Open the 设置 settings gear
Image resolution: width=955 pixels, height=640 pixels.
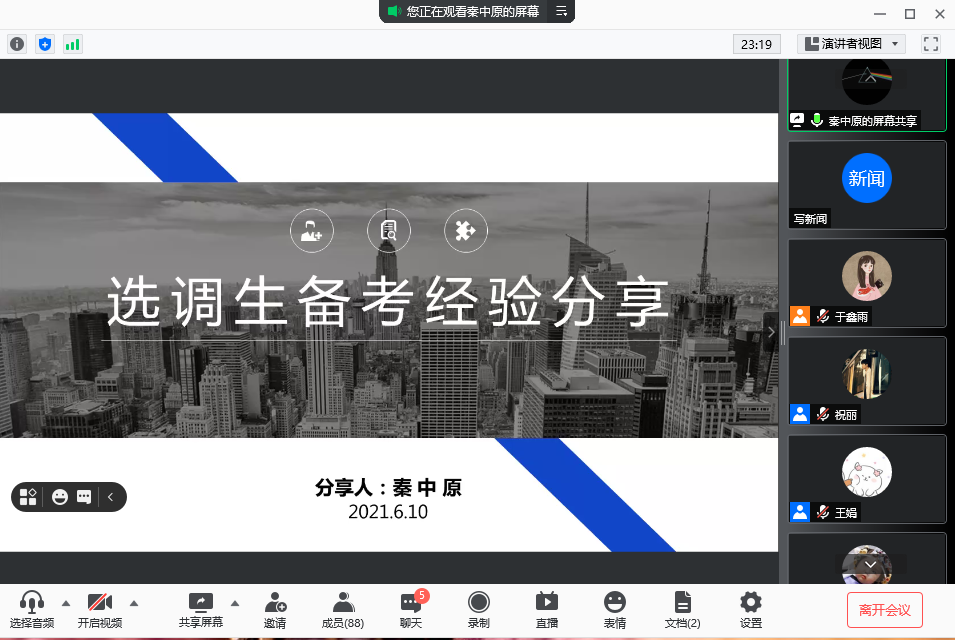[x=751, y=610]
